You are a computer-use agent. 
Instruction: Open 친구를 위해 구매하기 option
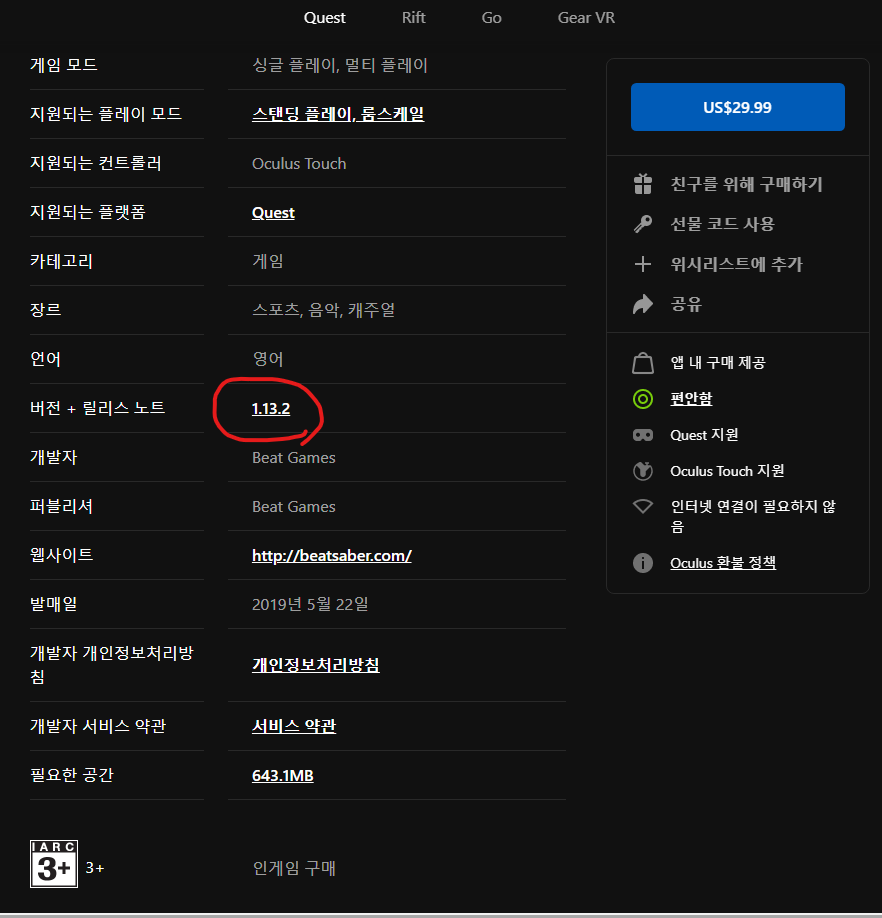tap(746, 184)
